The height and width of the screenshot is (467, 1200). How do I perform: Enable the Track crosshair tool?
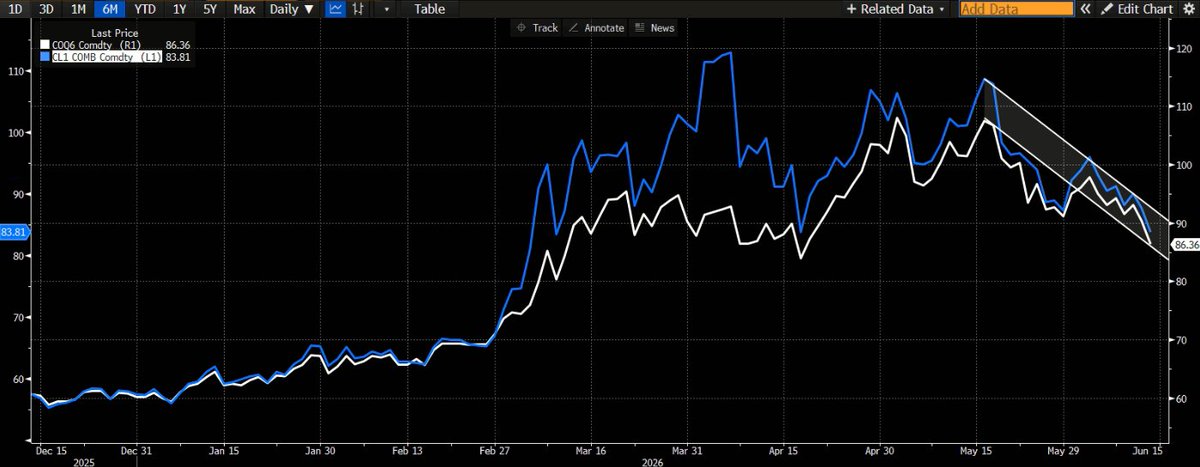pos(537,28)
